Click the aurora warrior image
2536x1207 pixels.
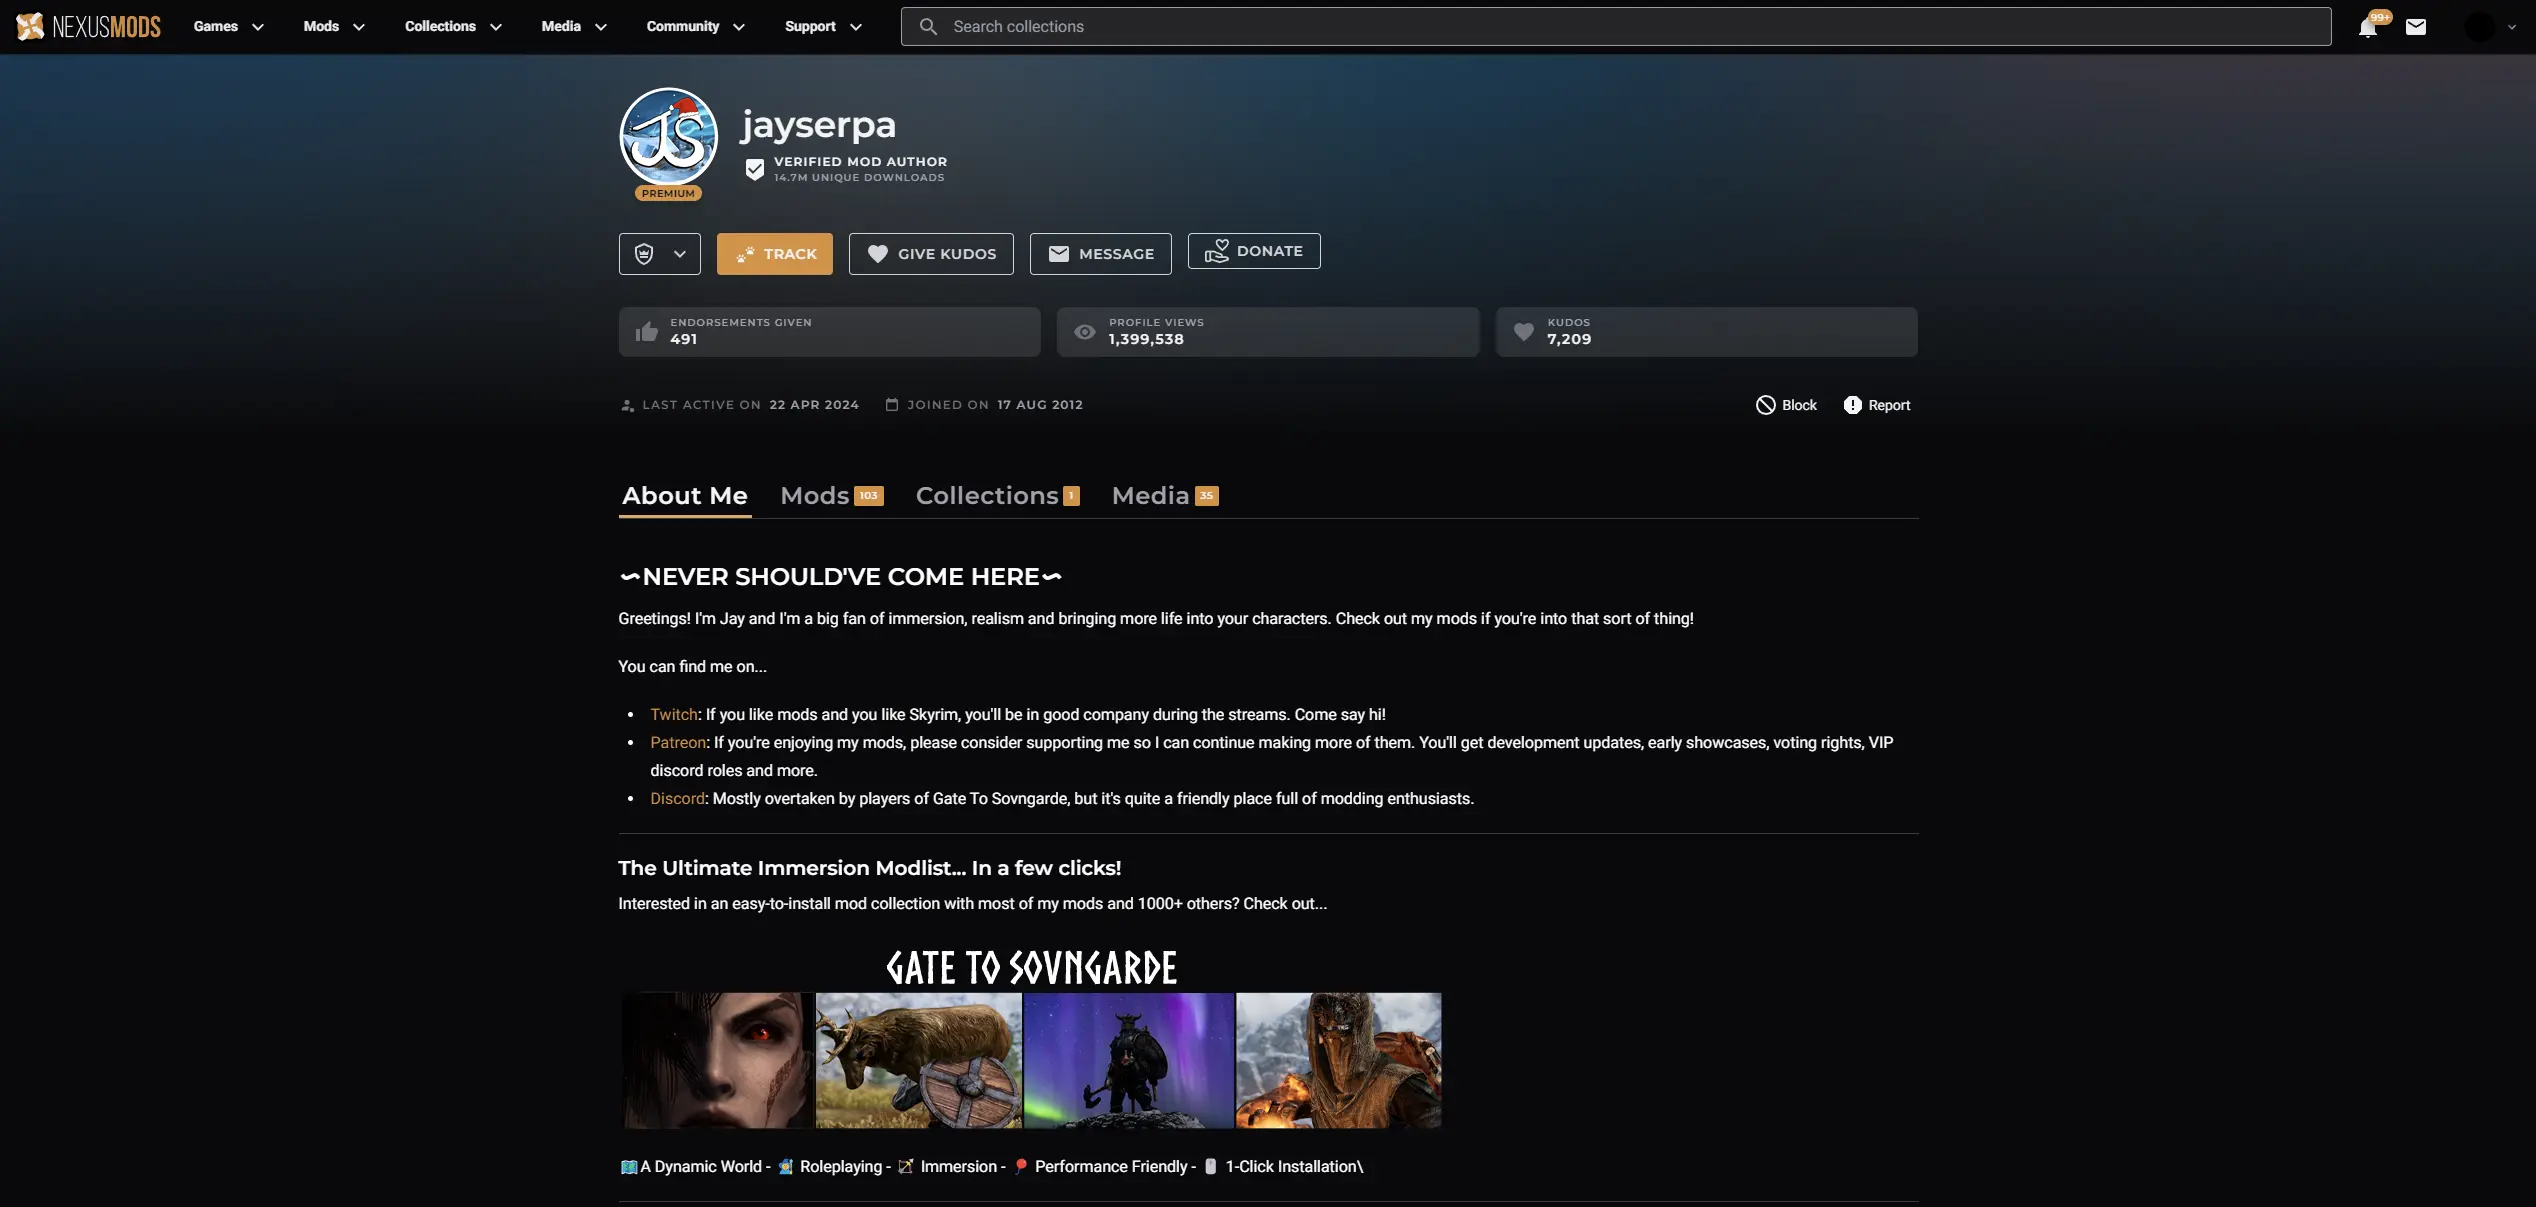click(1129, 1061)
